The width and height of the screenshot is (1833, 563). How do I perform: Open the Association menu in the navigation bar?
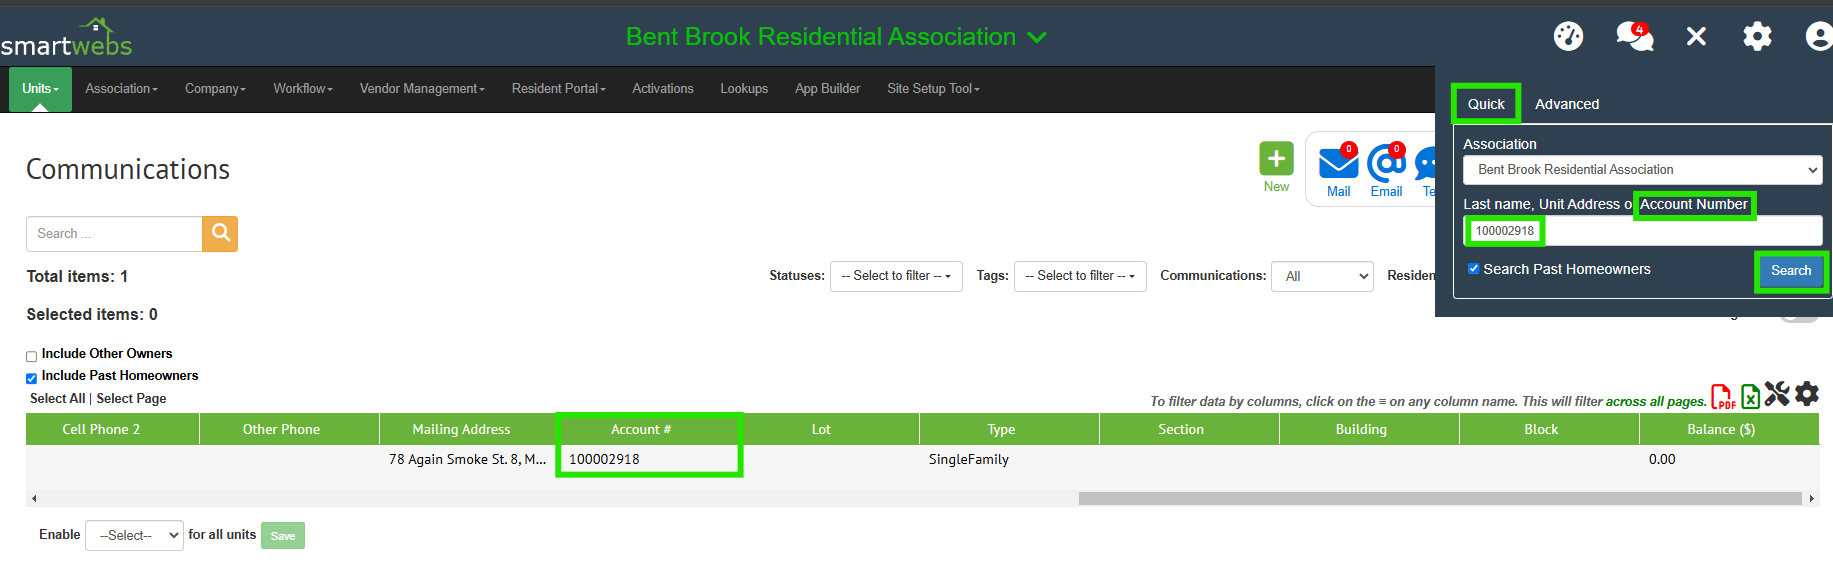(x=121, y=89)
